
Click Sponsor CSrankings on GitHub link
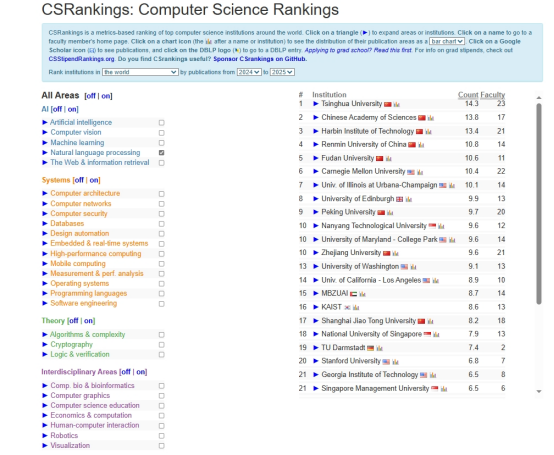260,59
